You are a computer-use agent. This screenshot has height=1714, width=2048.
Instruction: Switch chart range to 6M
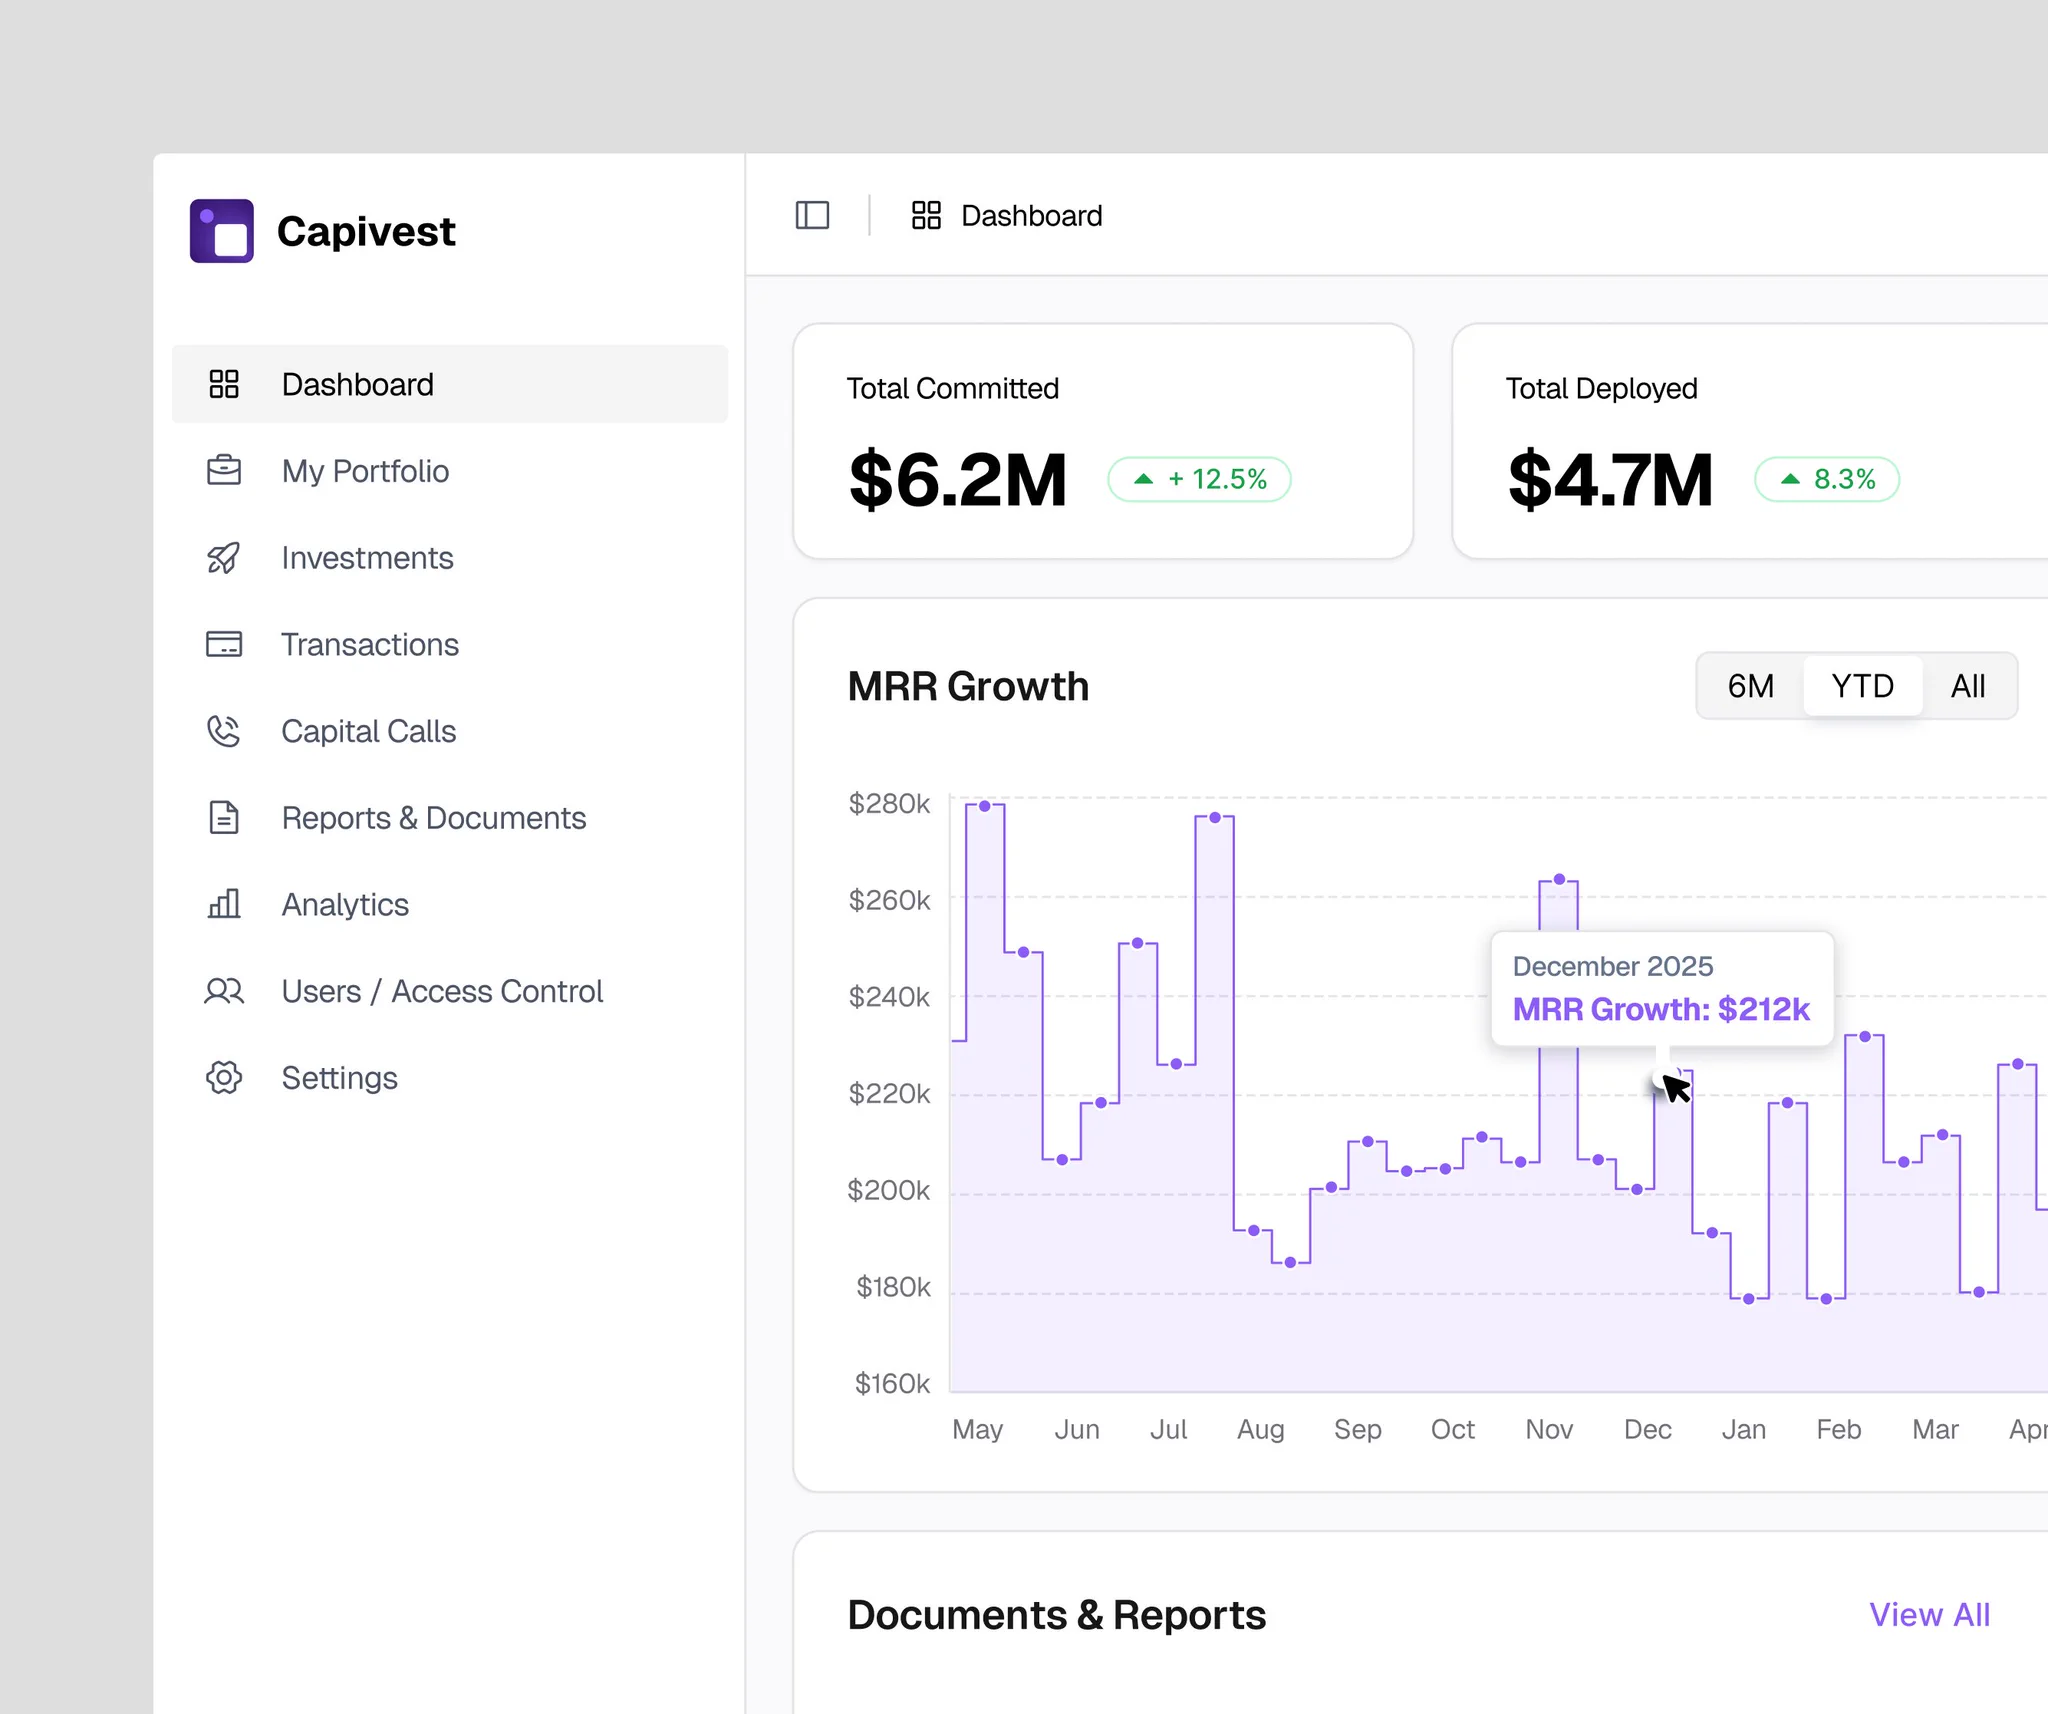[x=1750, y=686]
